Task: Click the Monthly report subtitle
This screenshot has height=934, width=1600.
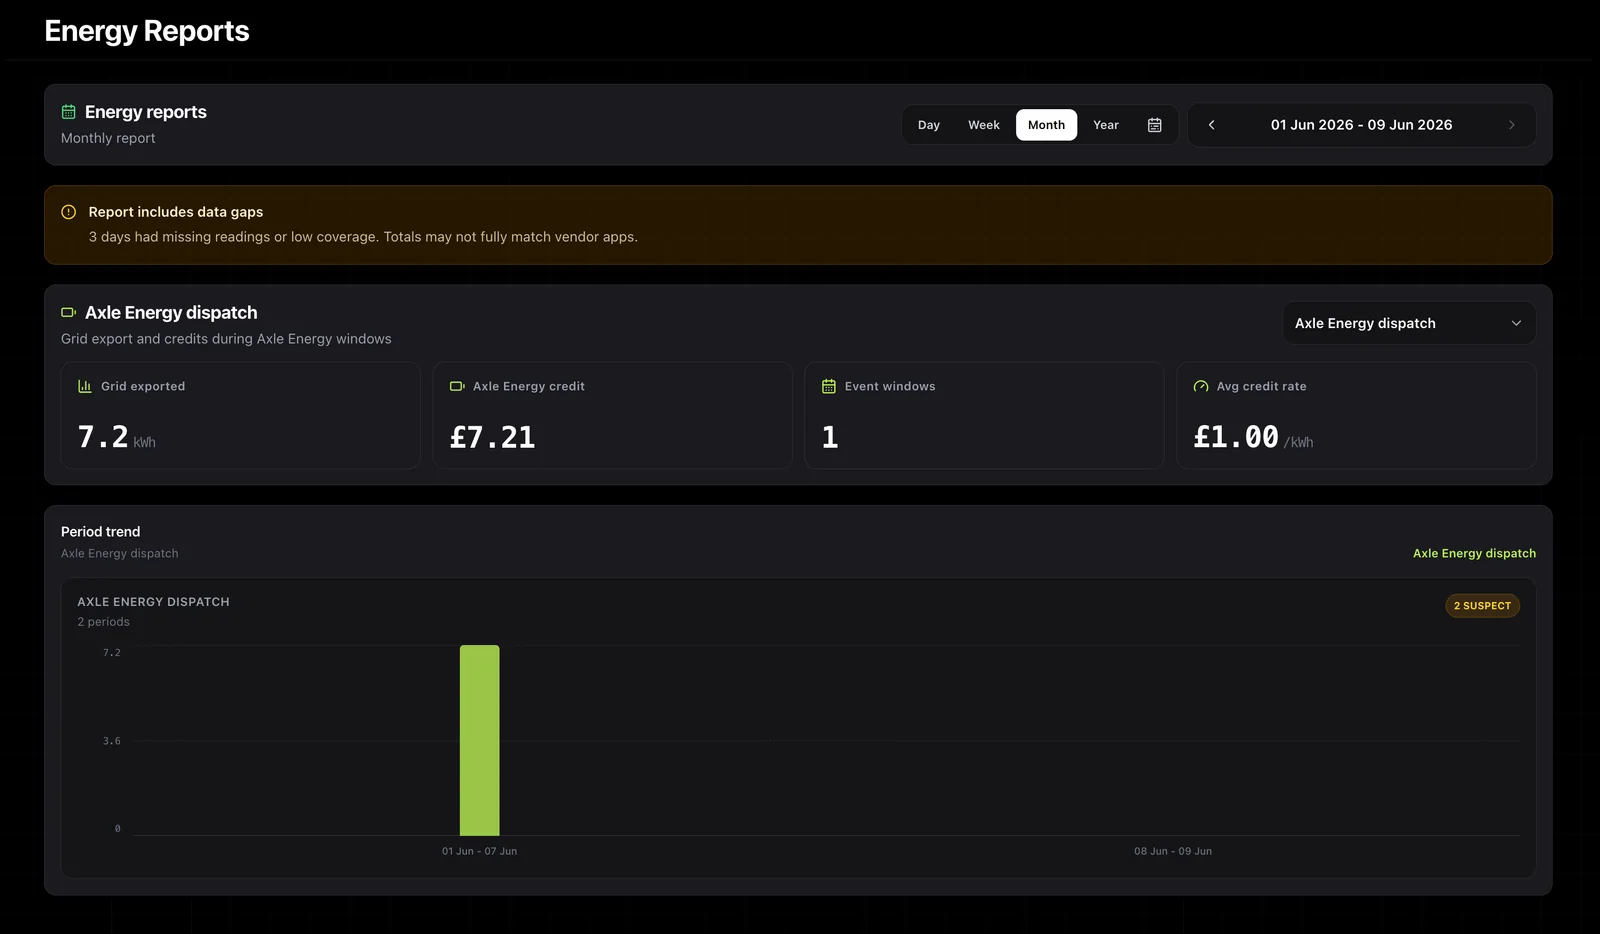Action: pyautogui.click(x=108, y=138)
